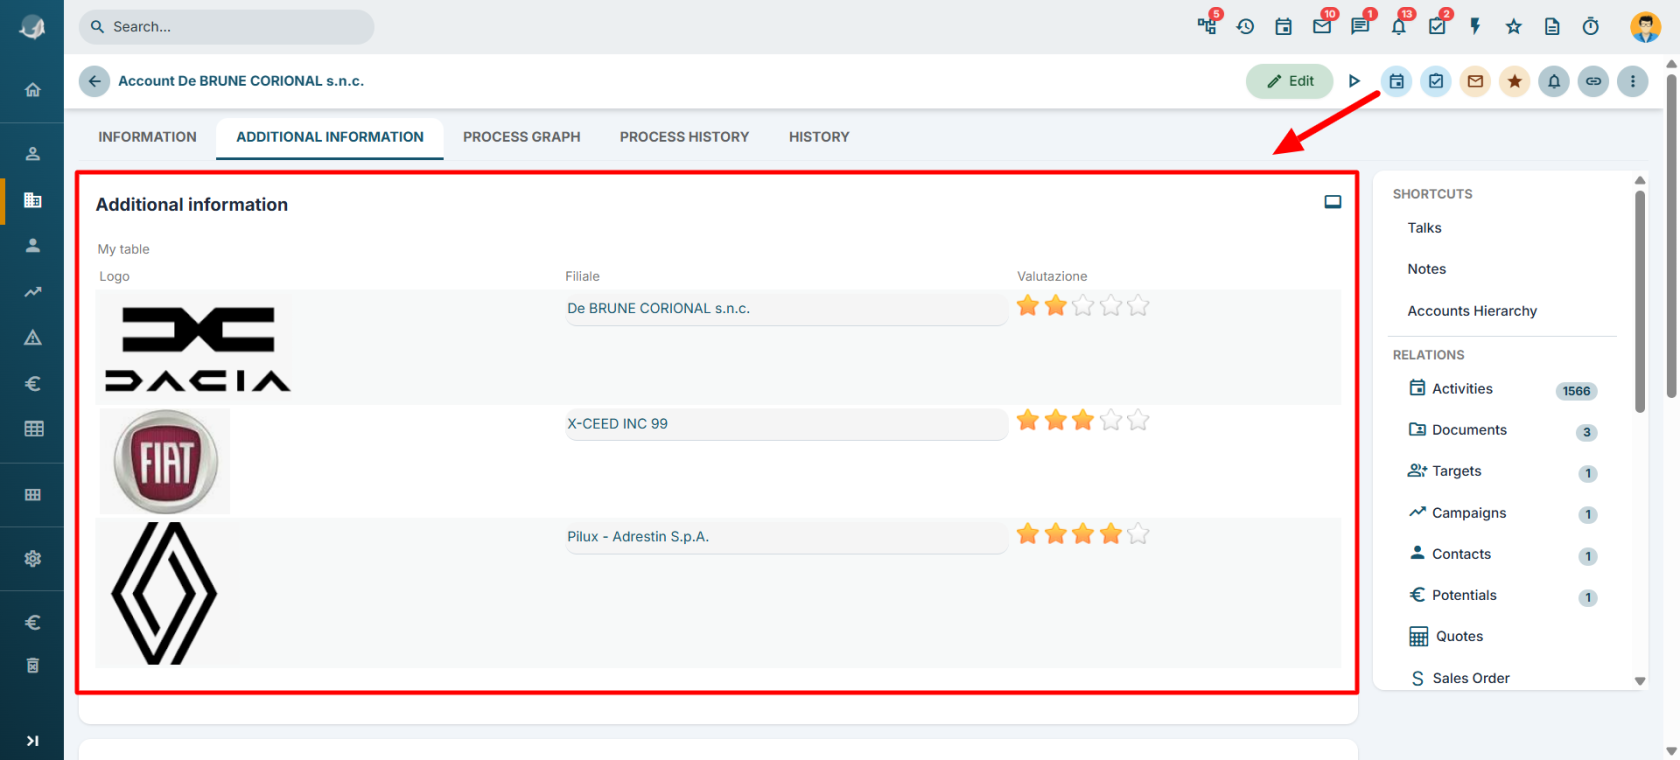Open the calendar icon in top bar
This screenshot has height=760, width=1680.
[x=1283, y=27]
